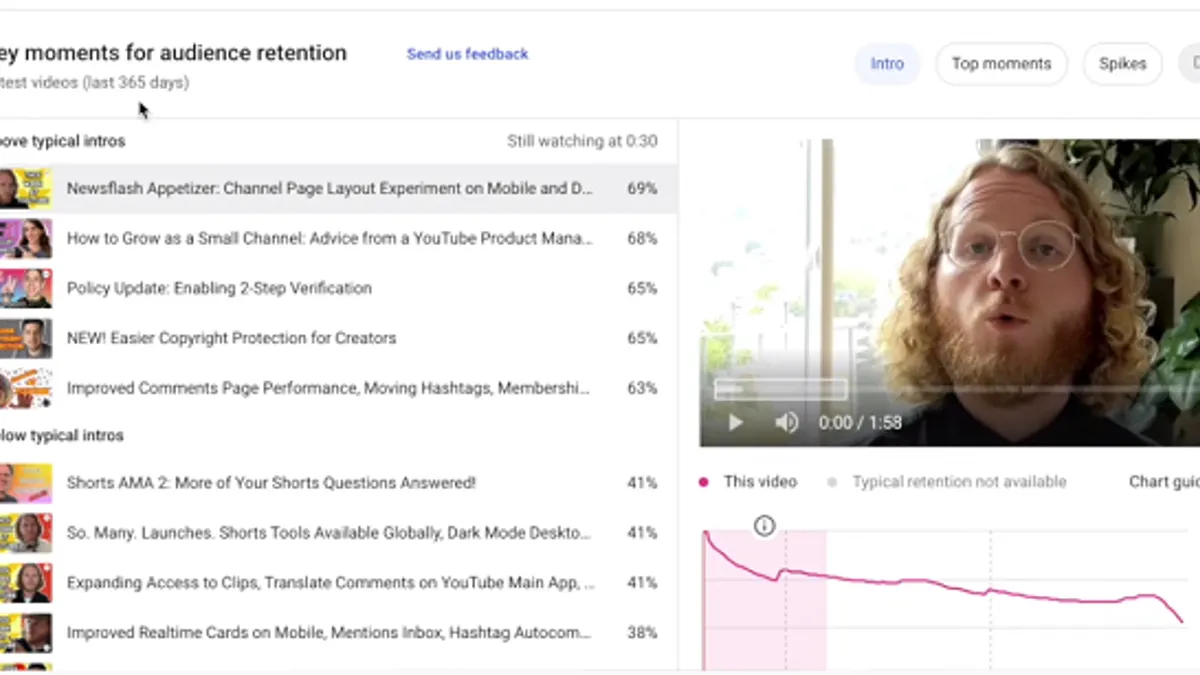Click the Still watching at 0:30 header
Viewport: 1200px width, 675px height.
[x=582, y=141]
